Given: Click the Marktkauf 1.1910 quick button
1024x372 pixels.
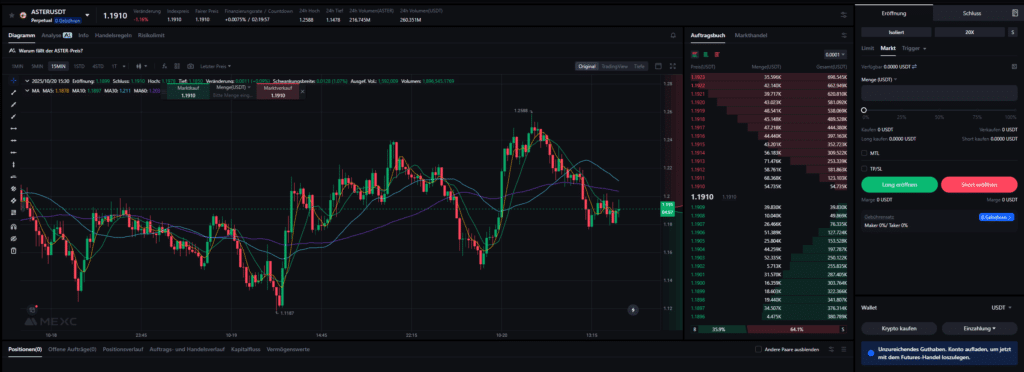Looking at the screenshot, I should pos(188,91).
